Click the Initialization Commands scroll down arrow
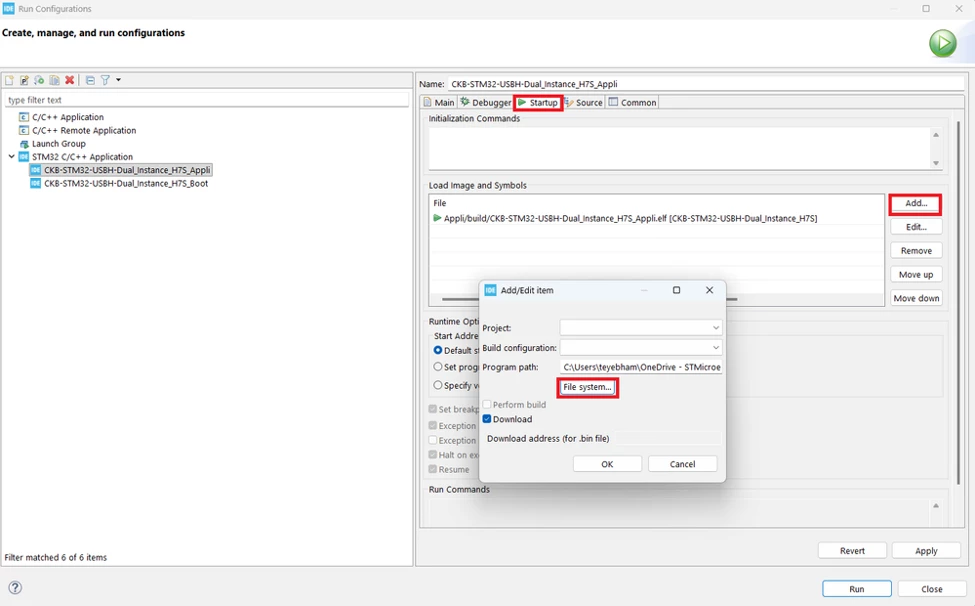Viewport: 975px width, 606px height. pos(936,163)
